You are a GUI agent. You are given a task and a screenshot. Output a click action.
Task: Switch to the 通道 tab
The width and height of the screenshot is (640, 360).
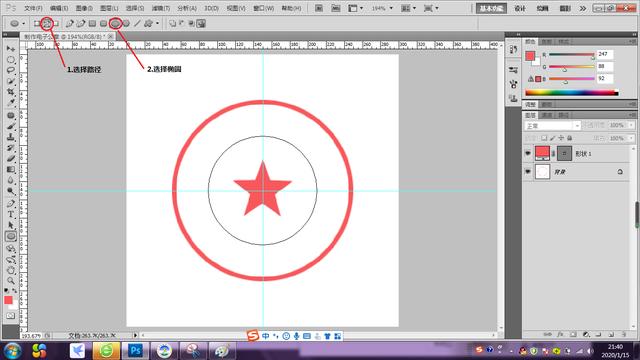547,115
